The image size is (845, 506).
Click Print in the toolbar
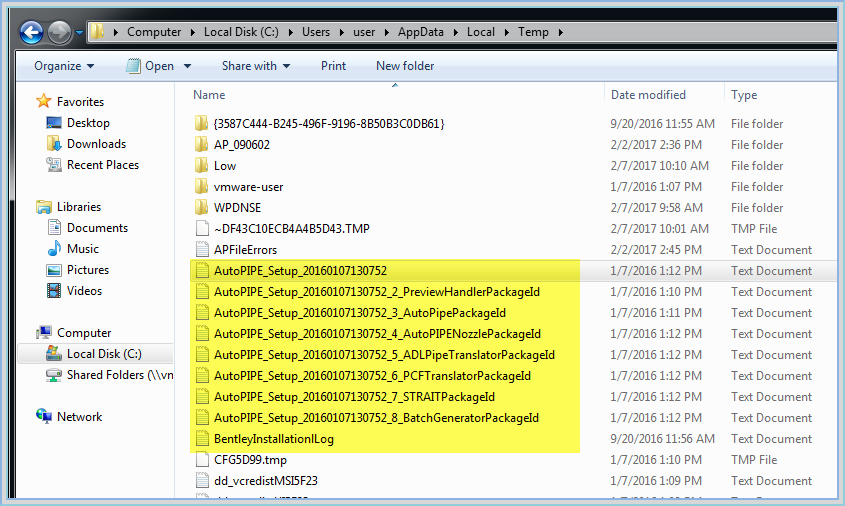tap(334, 66)
